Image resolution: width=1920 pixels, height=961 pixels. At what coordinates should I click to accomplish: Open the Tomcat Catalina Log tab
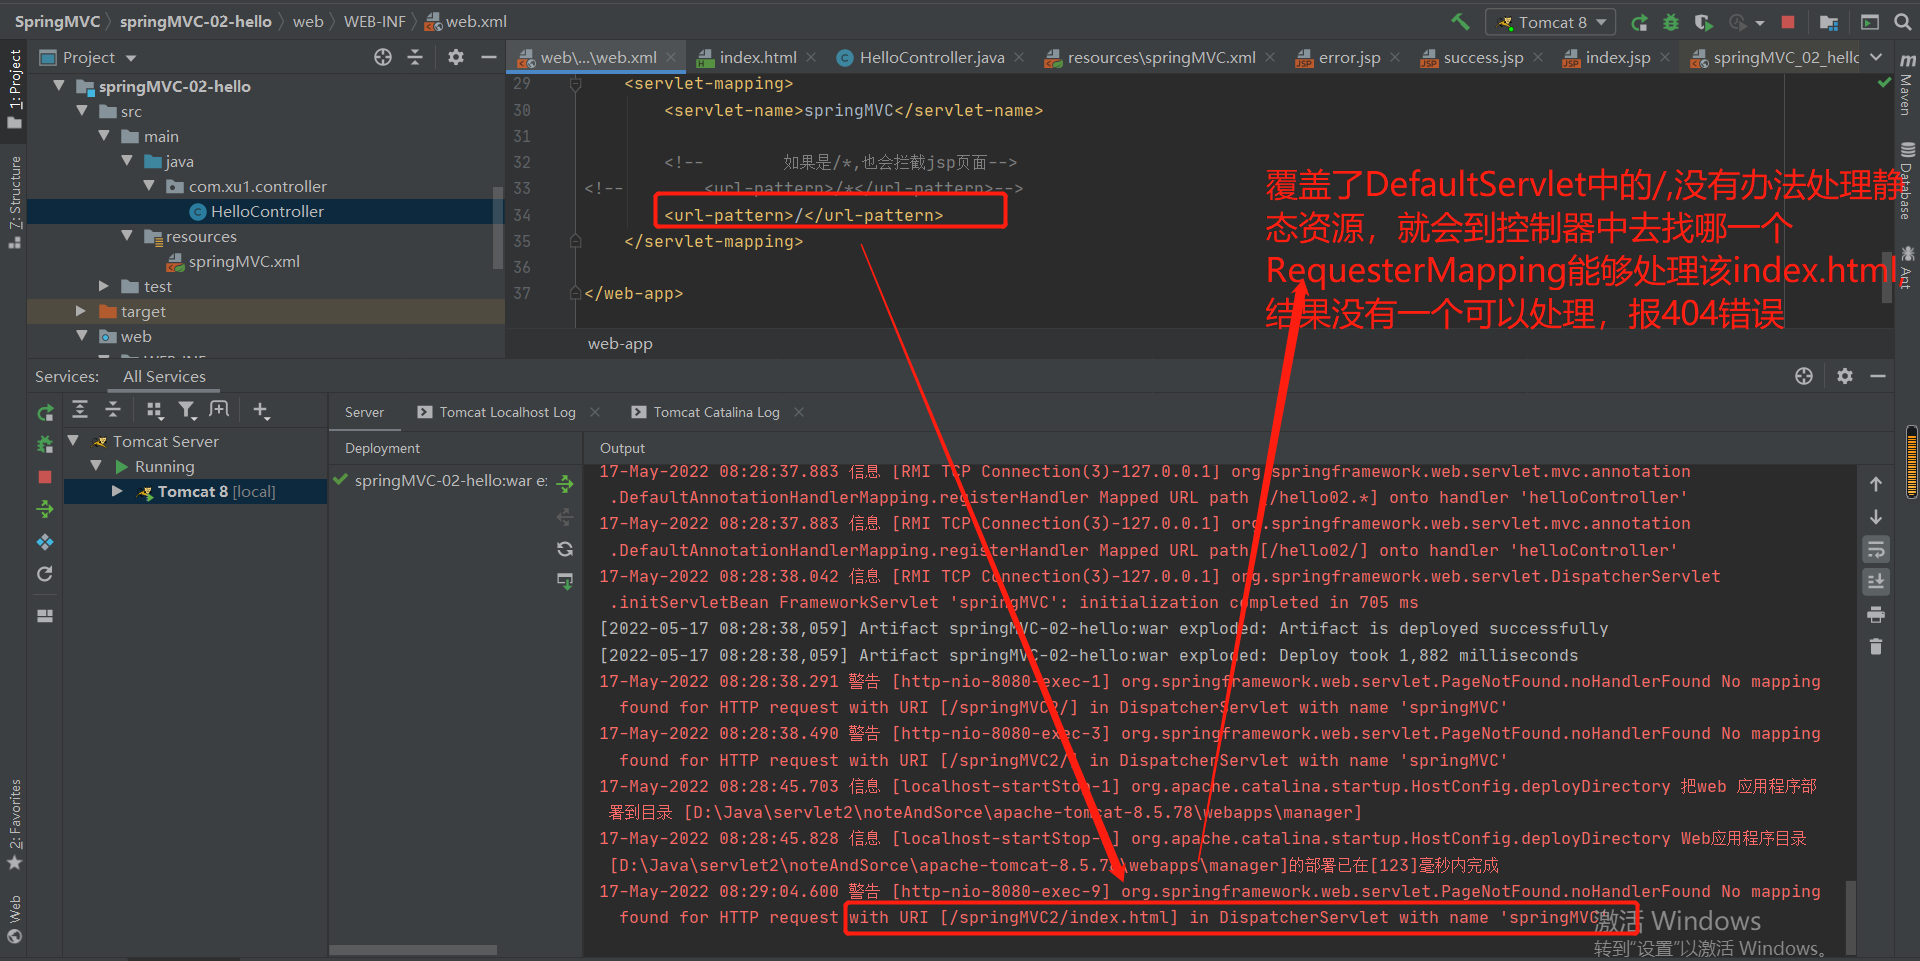[x=716, y=412]
